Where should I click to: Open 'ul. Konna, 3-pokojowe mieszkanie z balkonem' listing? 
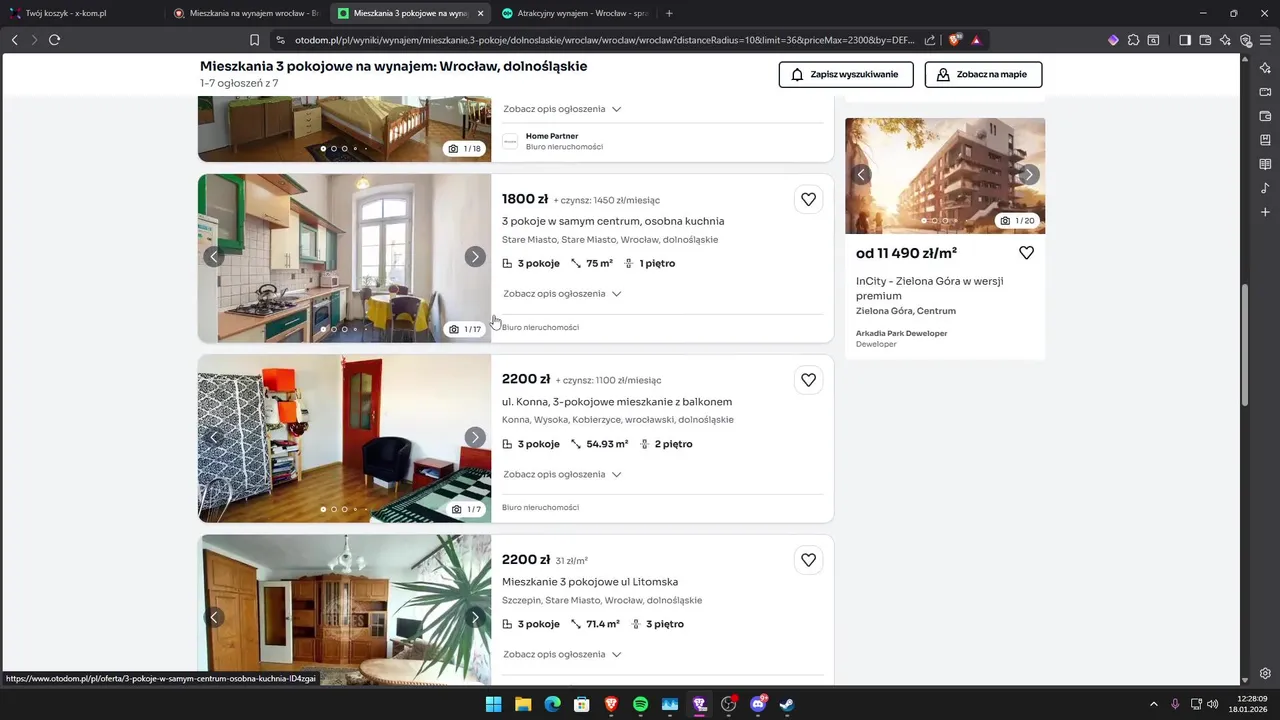(617, 402)
